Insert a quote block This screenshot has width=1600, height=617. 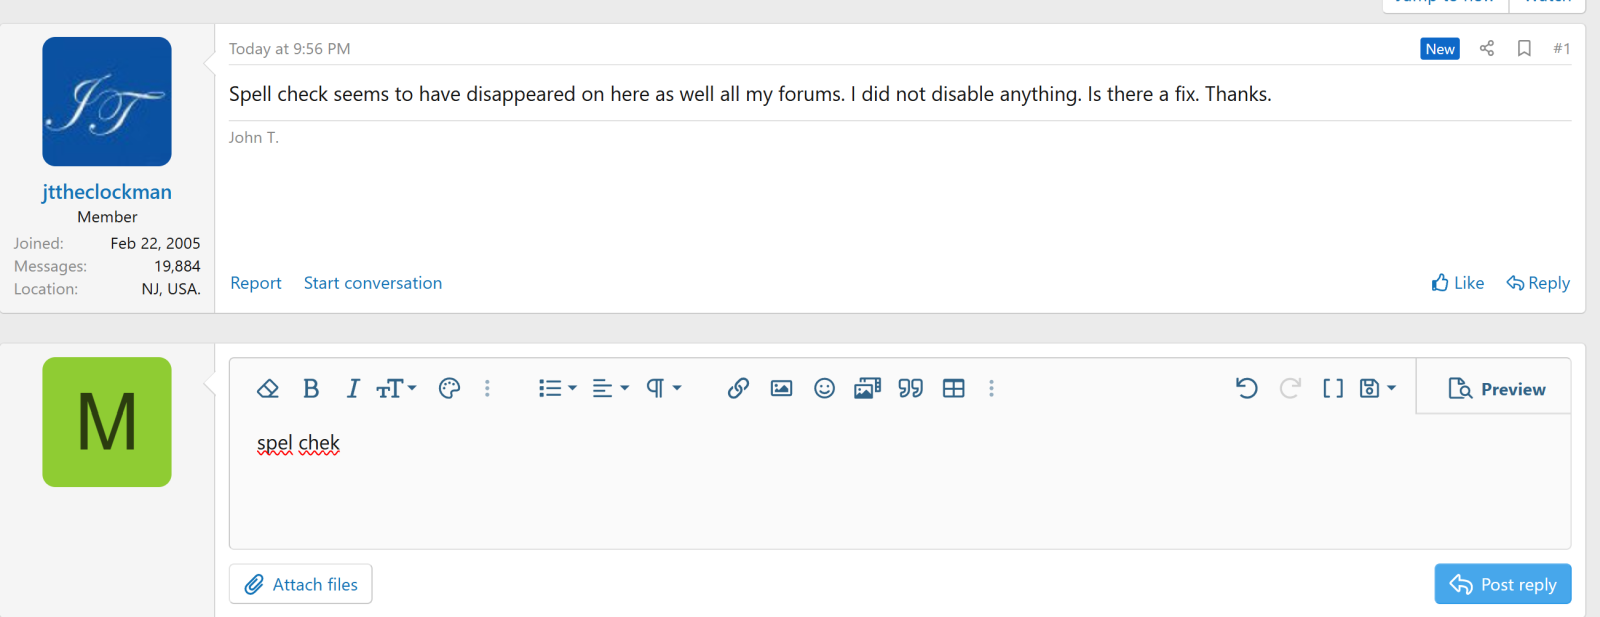click(x=910, y=388)
